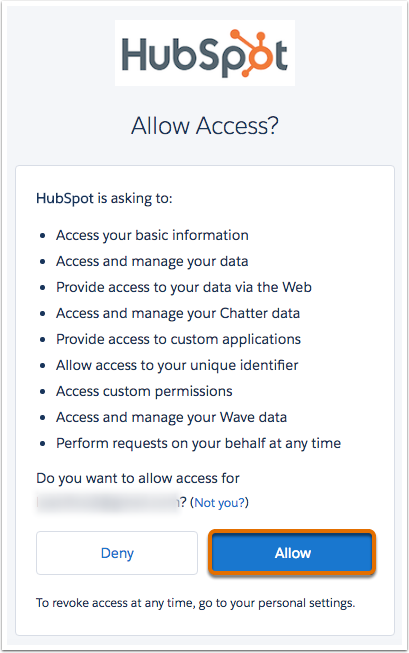Click "Allow access to your unique identifier"

177,365
